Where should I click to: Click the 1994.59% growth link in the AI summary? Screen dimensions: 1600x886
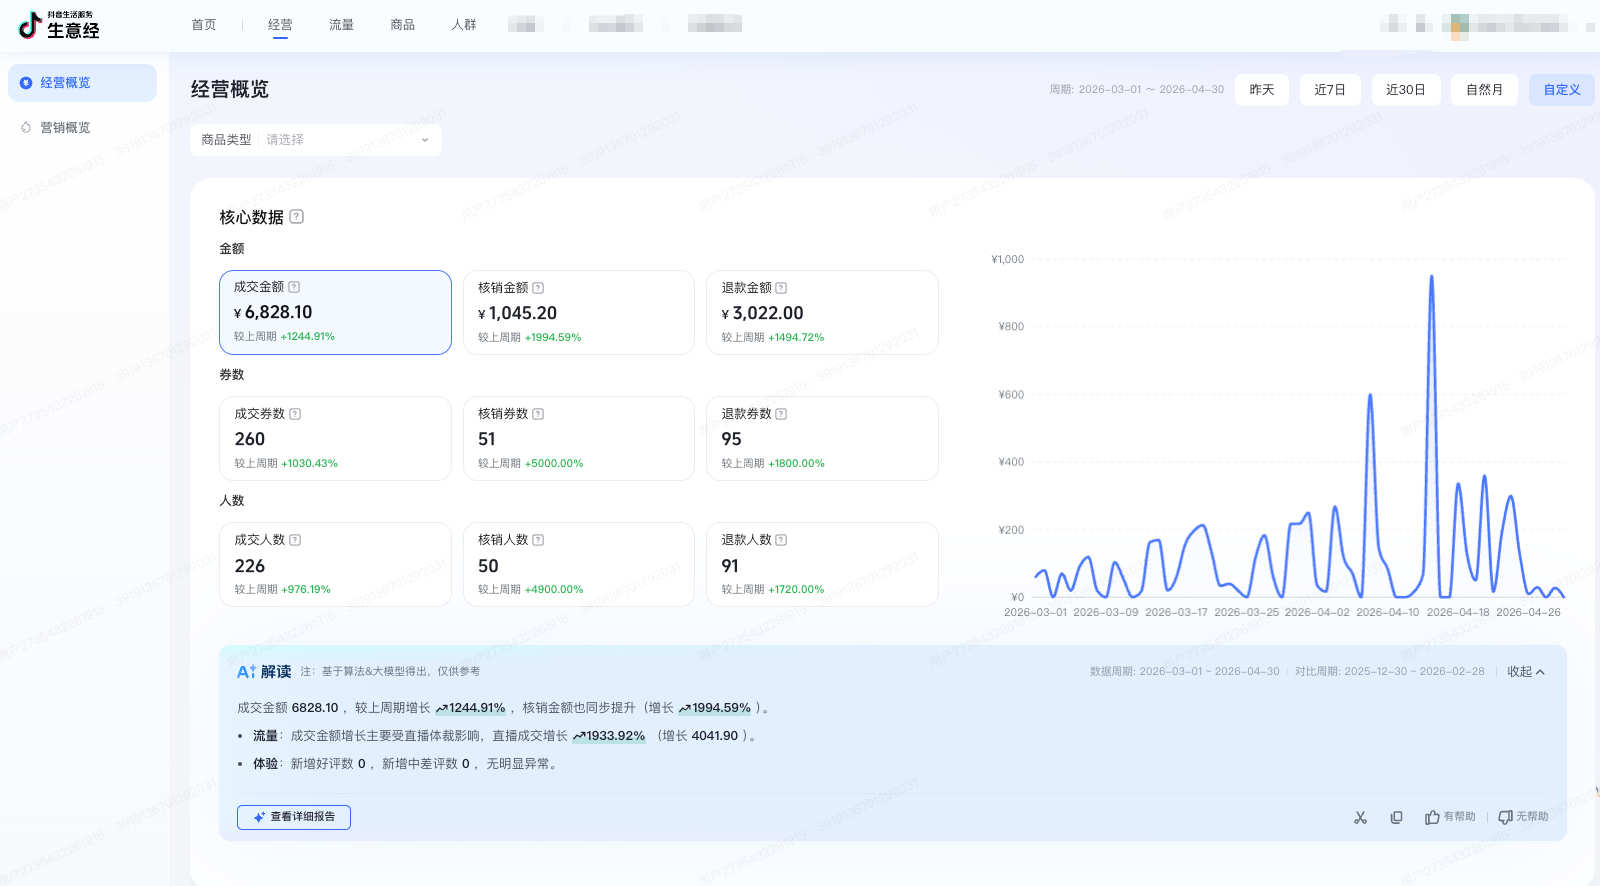(x=714, y=708)
